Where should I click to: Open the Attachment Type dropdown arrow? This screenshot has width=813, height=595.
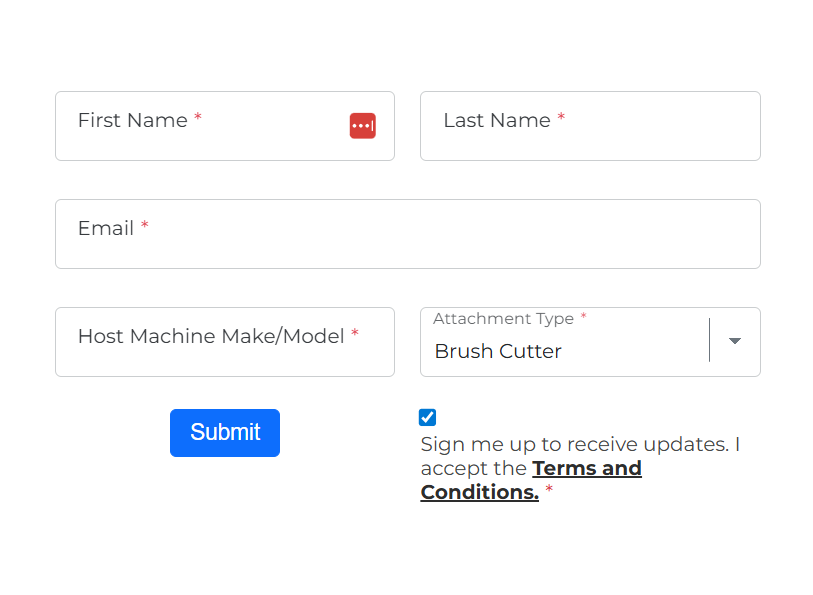735,341
